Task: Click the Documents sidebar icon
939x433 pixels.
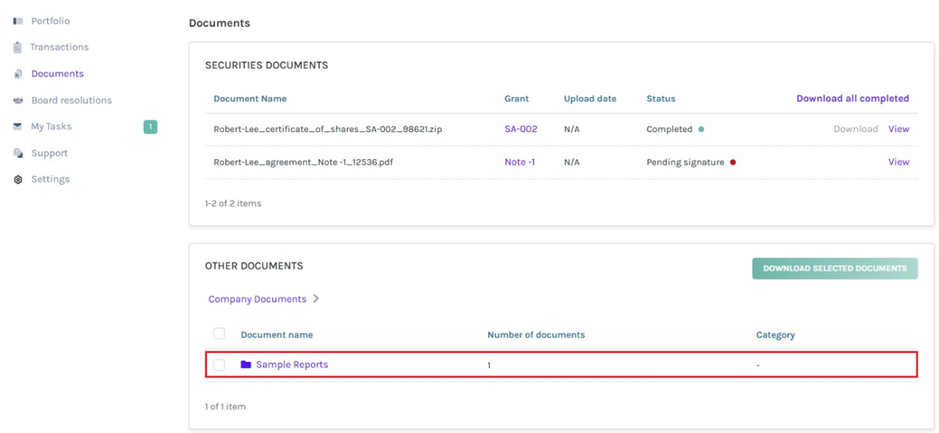Action: (x=18, y=74)
